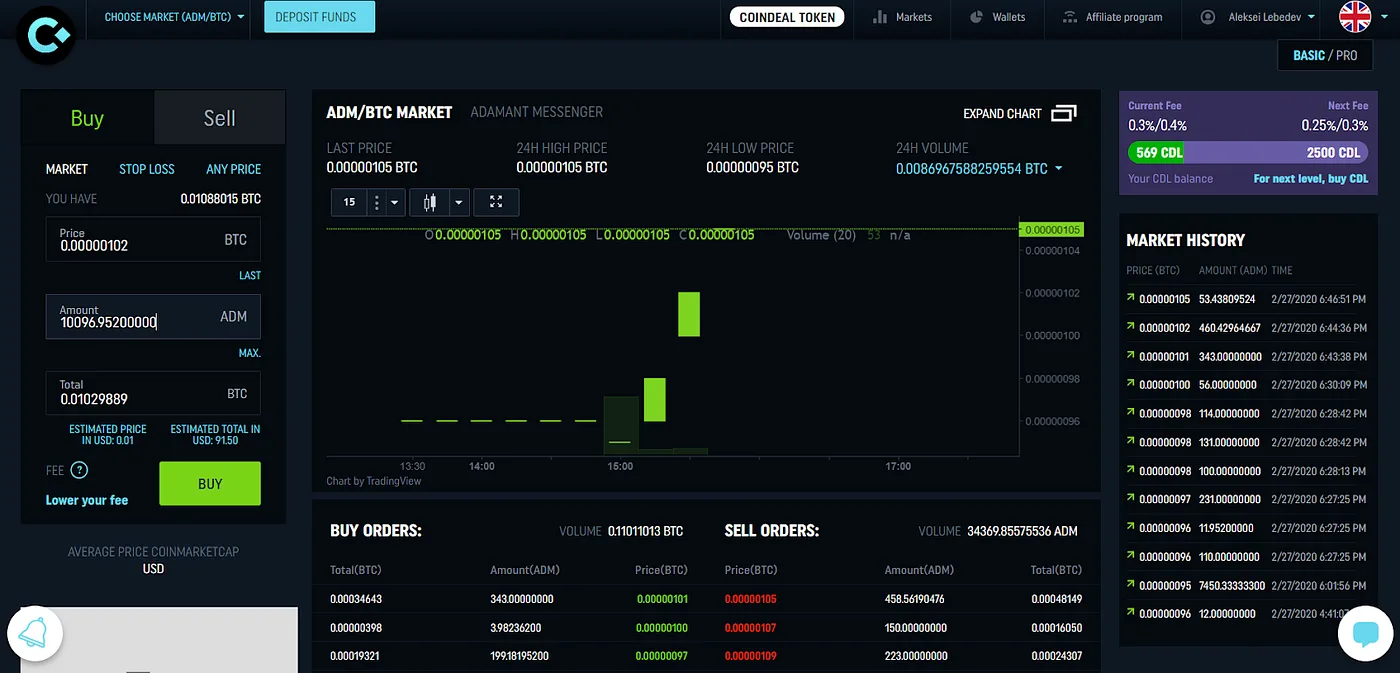Screen dimensions: 1400x673
Task: Click the Total input field
Action: 153,393
